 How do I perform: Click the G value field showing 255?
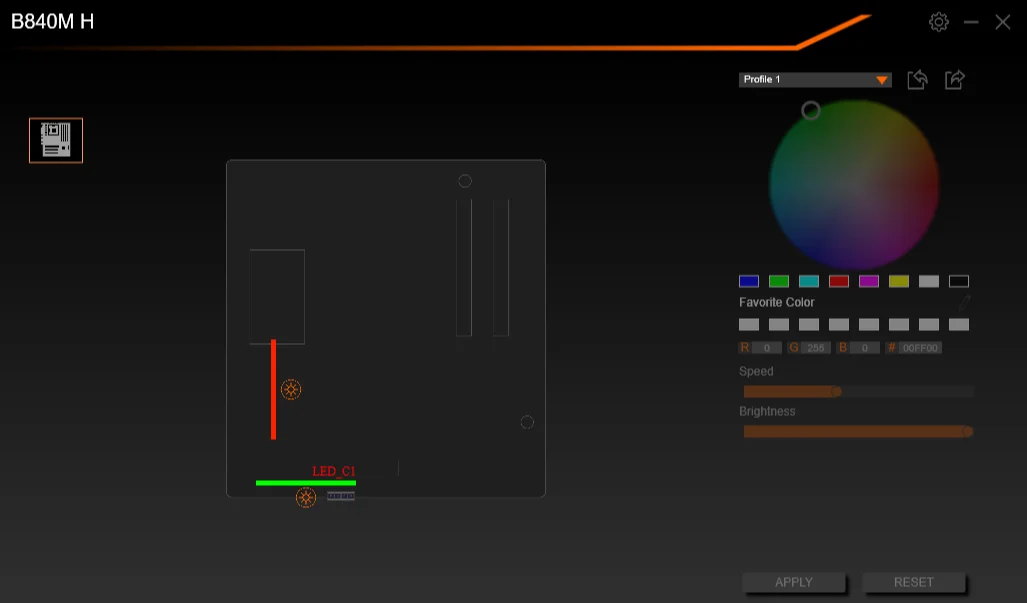[x=815, y=348]
